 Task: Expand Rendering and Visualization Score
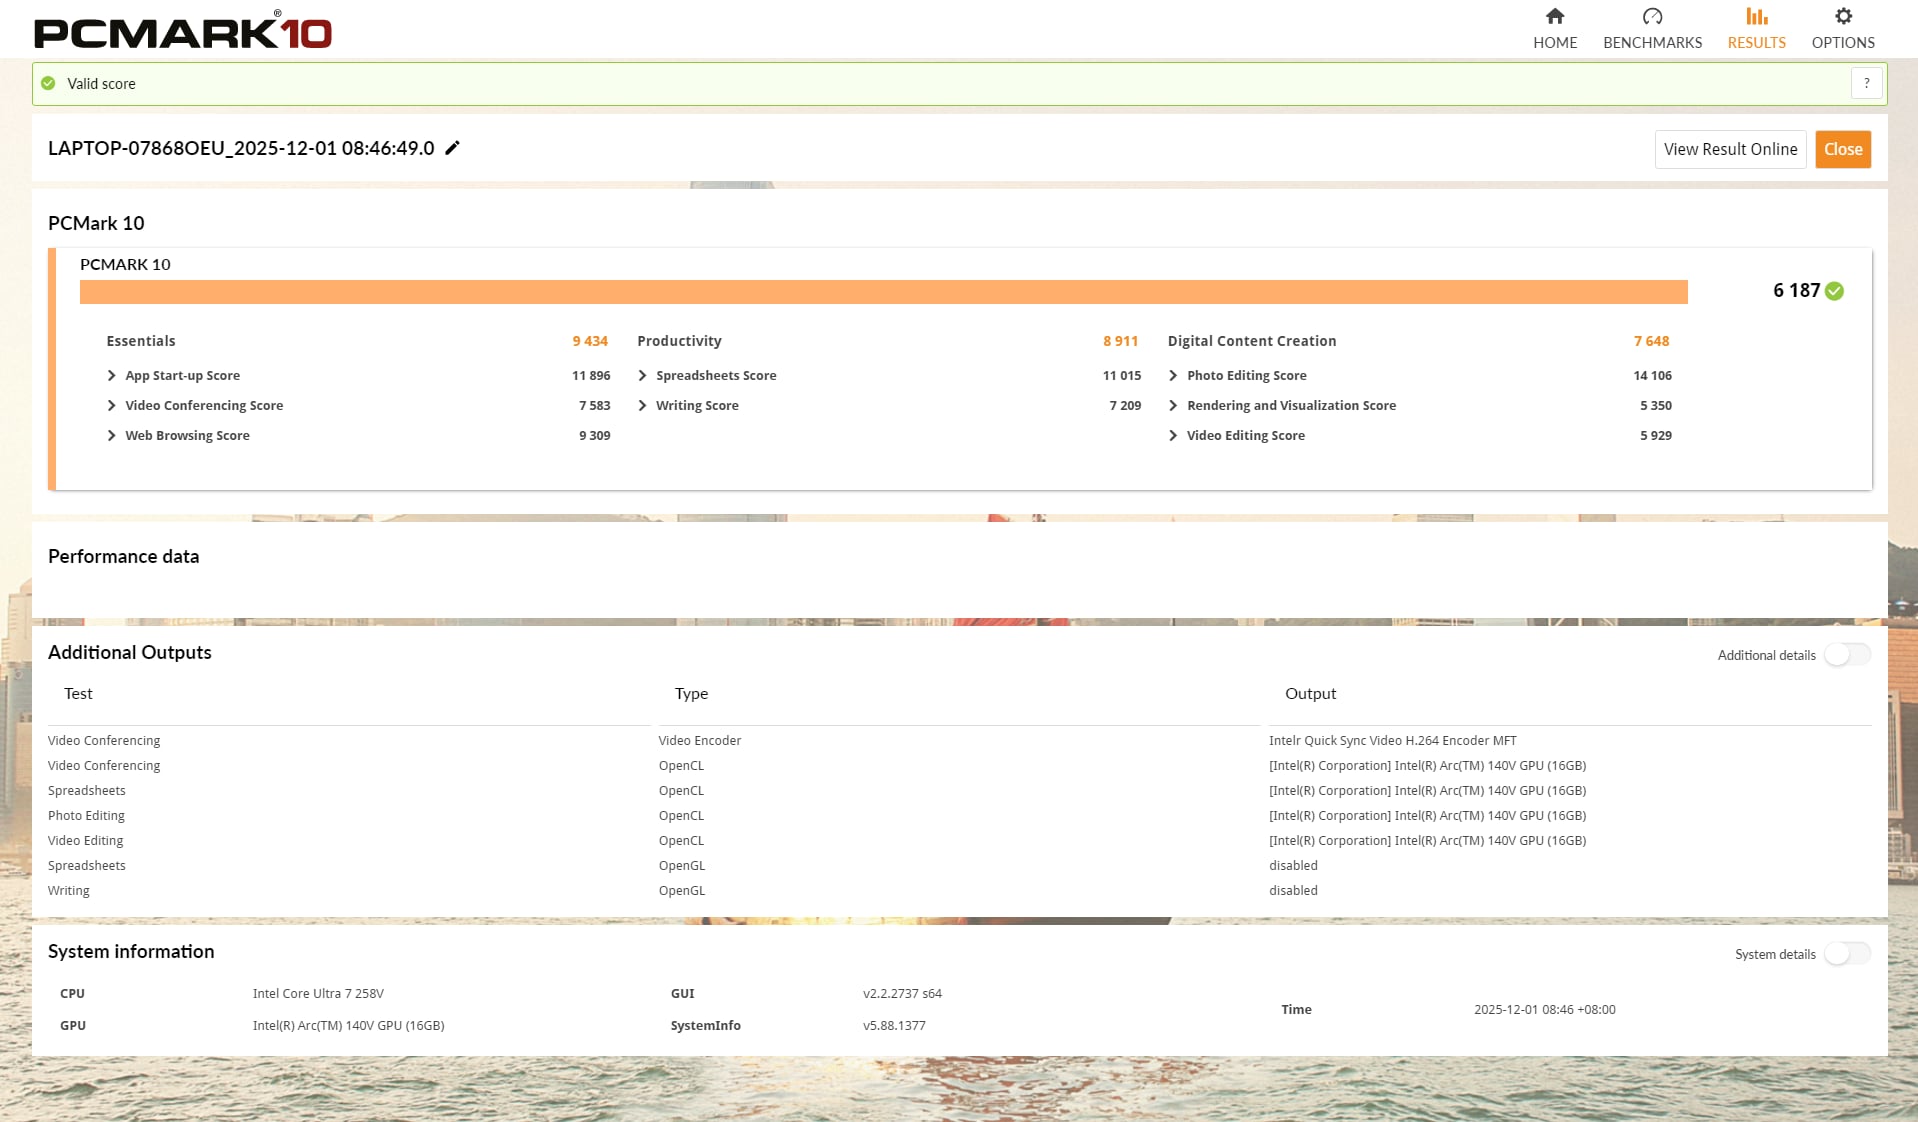[1173, 406]
